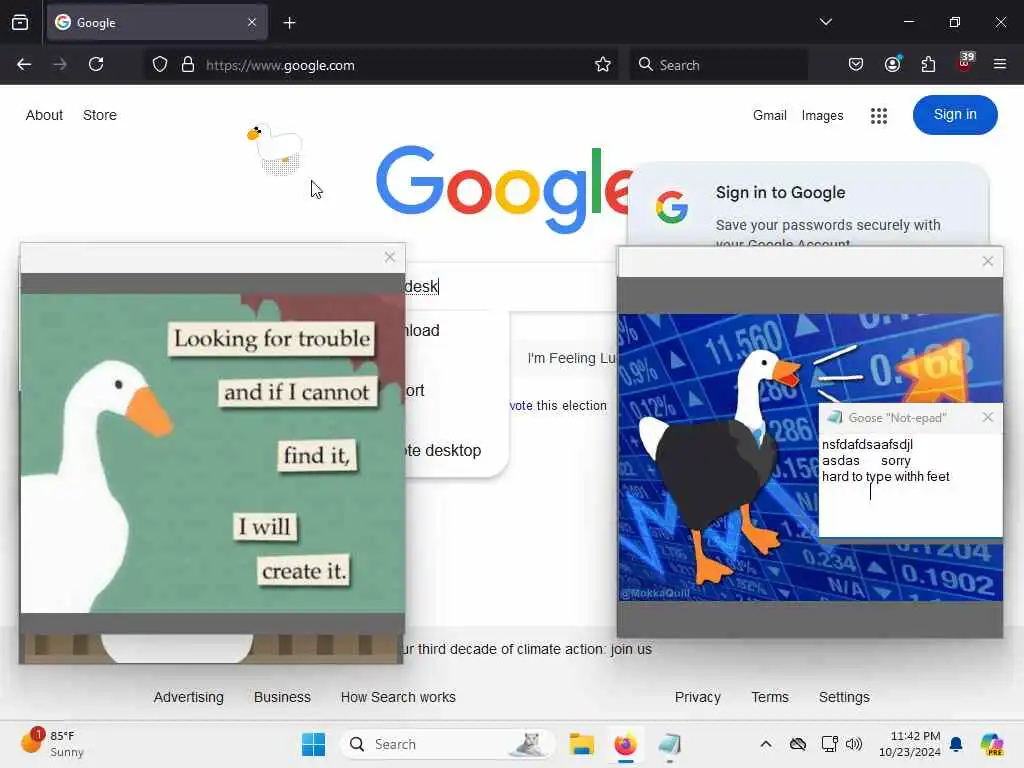Open File Explorer from the taskbar

pyautogui.click(x=581, y=744)
